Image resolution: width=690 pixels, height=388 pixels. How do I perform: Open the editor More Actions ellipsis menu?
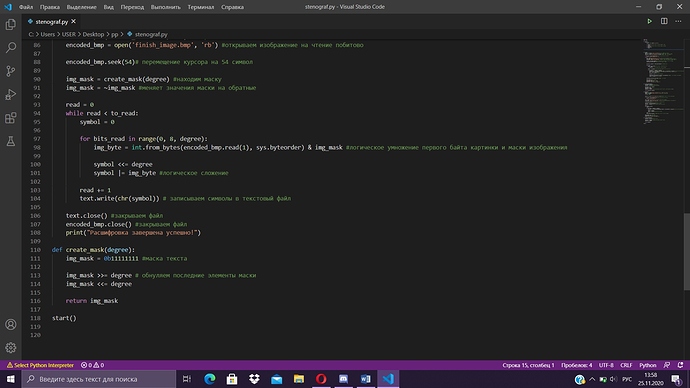pyautogui.click(x=678, y=21)
